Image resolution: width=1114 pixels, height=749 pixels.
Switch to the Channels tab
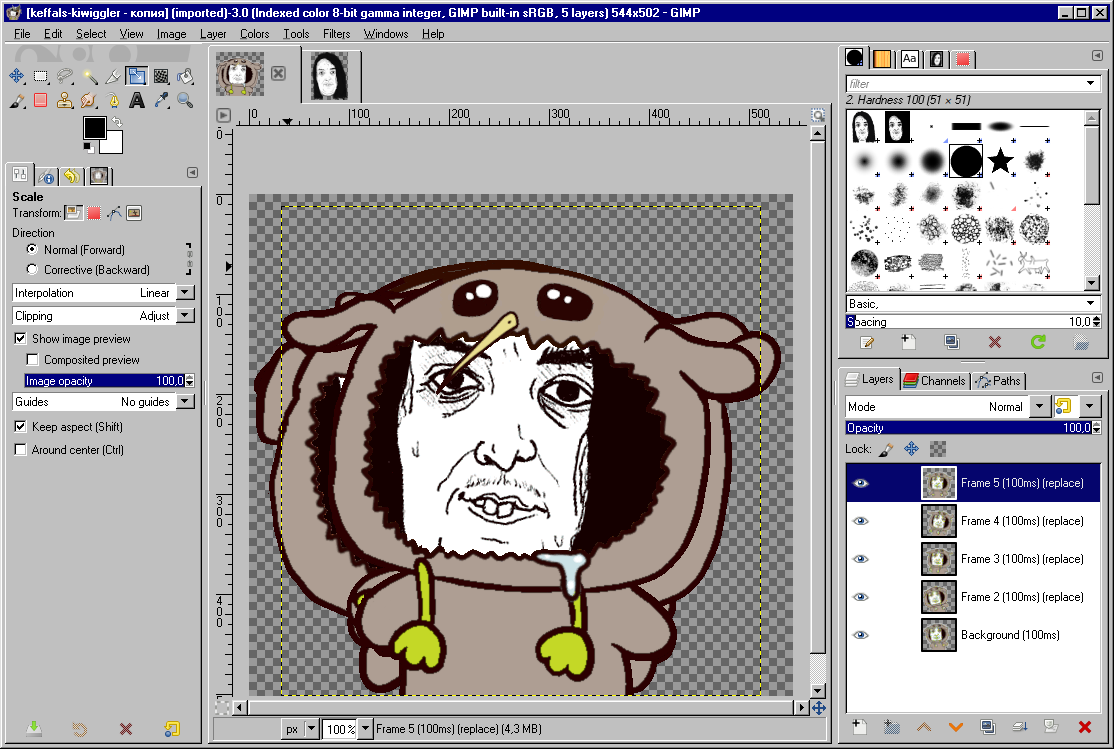tap(934, 381)
